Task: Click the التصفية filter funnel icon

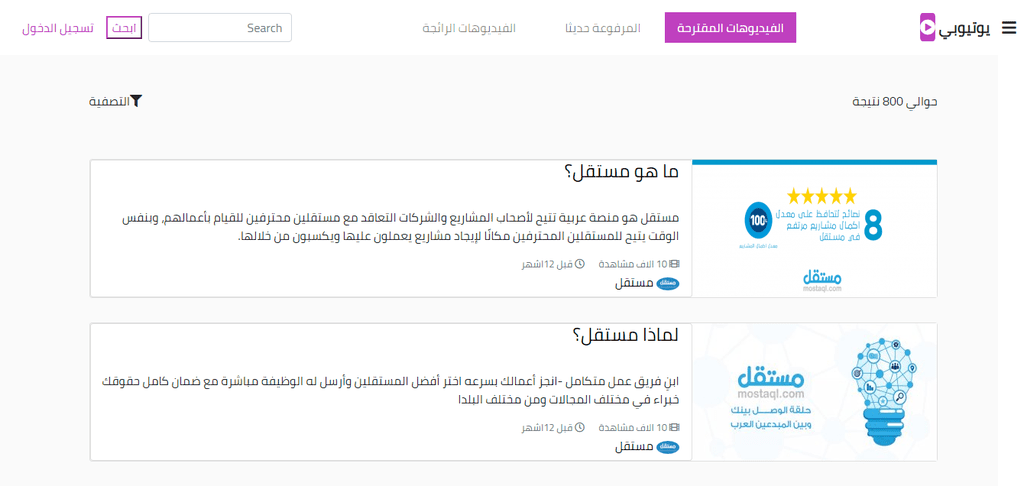Action: 136,101
